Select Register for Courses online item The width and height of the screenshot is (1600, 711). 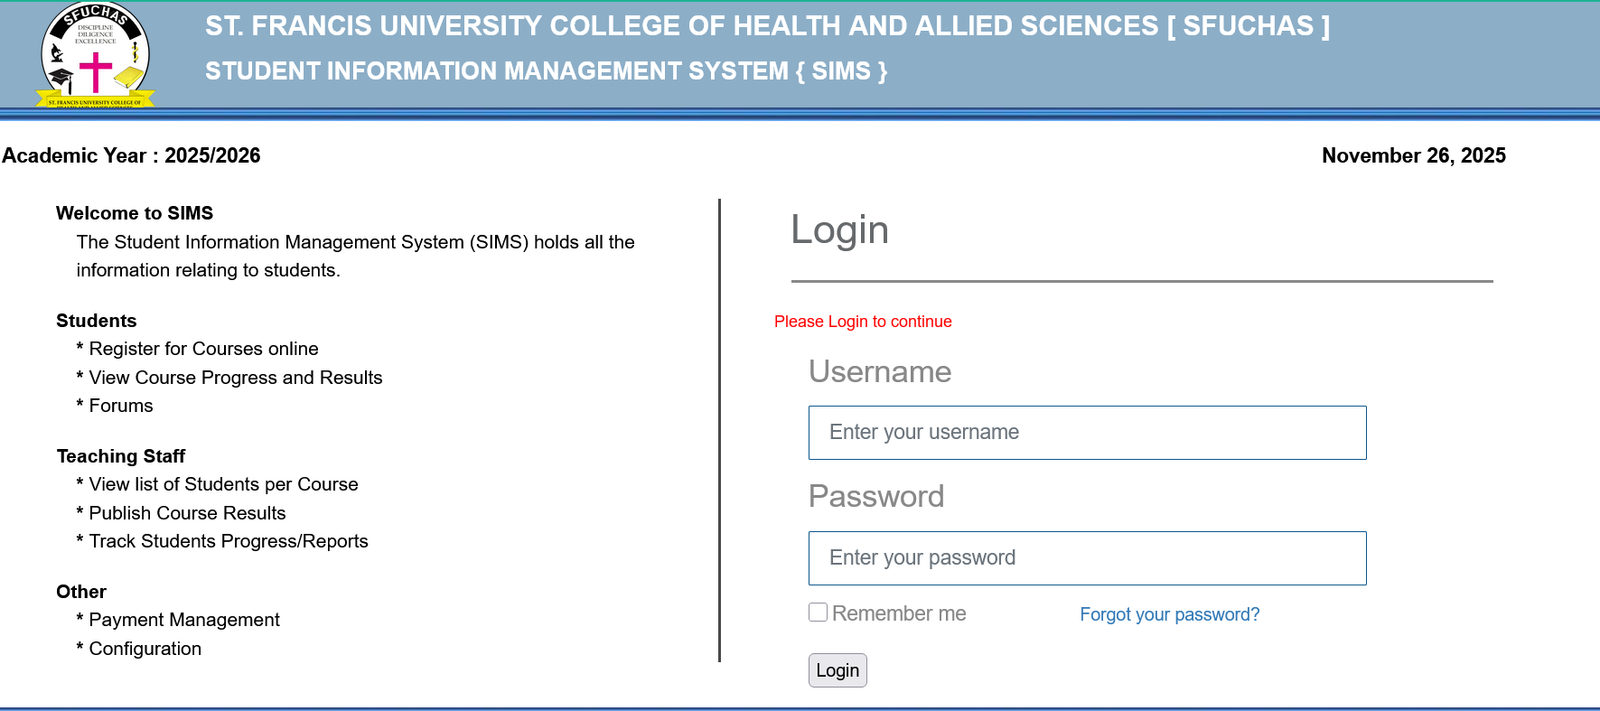[203, 349]
